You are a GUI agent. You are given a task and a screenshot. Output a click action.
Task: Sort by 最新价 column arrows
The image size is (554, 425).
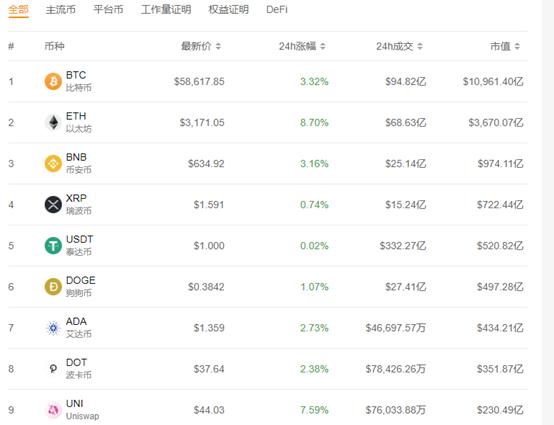tap(218, 46)
